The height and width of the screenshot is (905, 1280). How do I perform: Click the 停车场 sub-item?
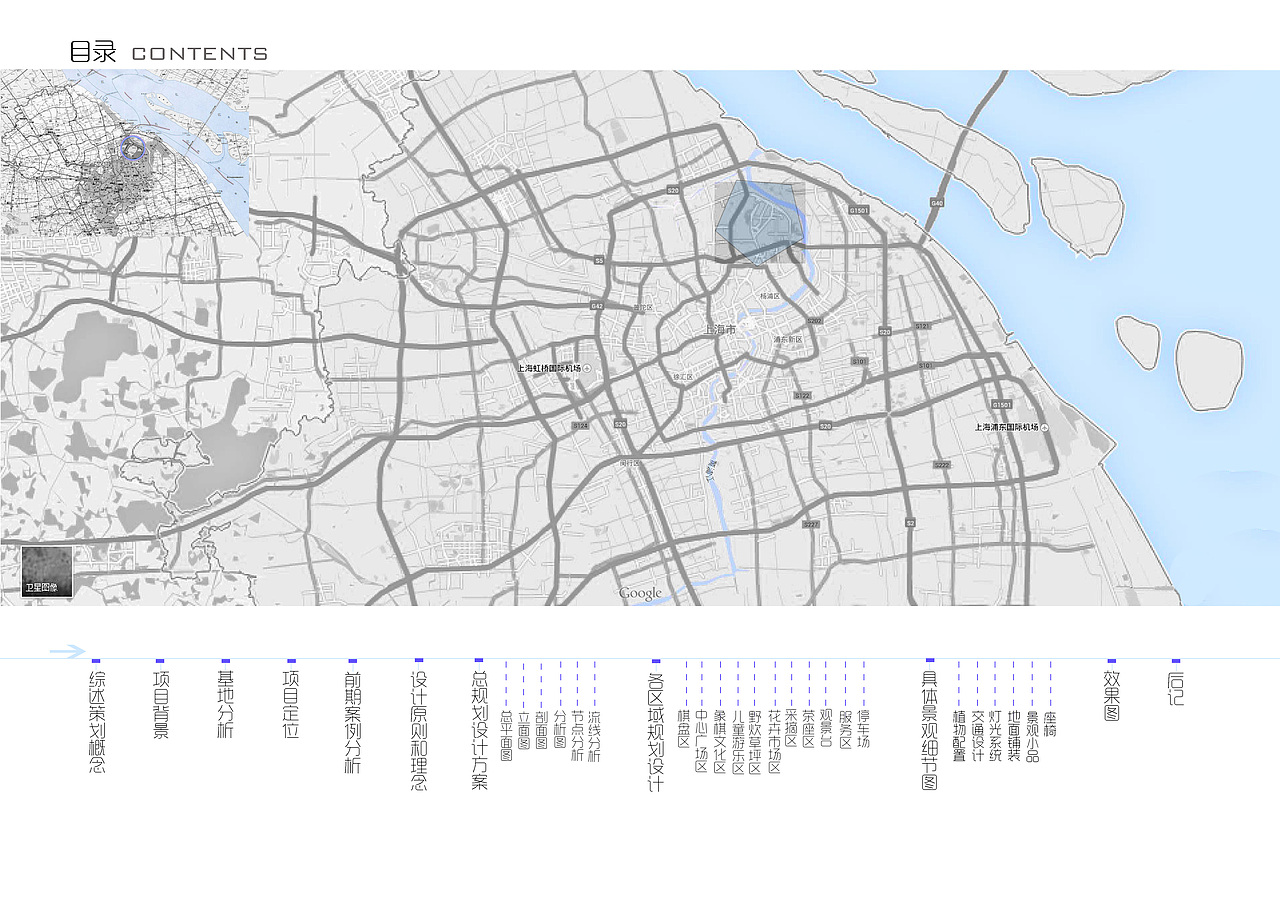click(863, 730)
